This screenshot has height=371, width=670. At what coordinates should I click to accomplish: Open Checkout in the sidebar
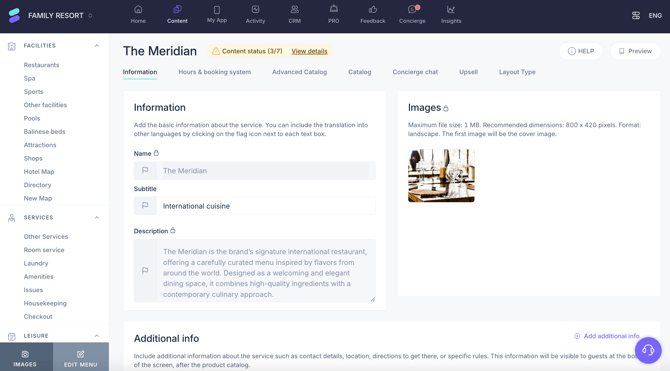(x=38, y=317)
